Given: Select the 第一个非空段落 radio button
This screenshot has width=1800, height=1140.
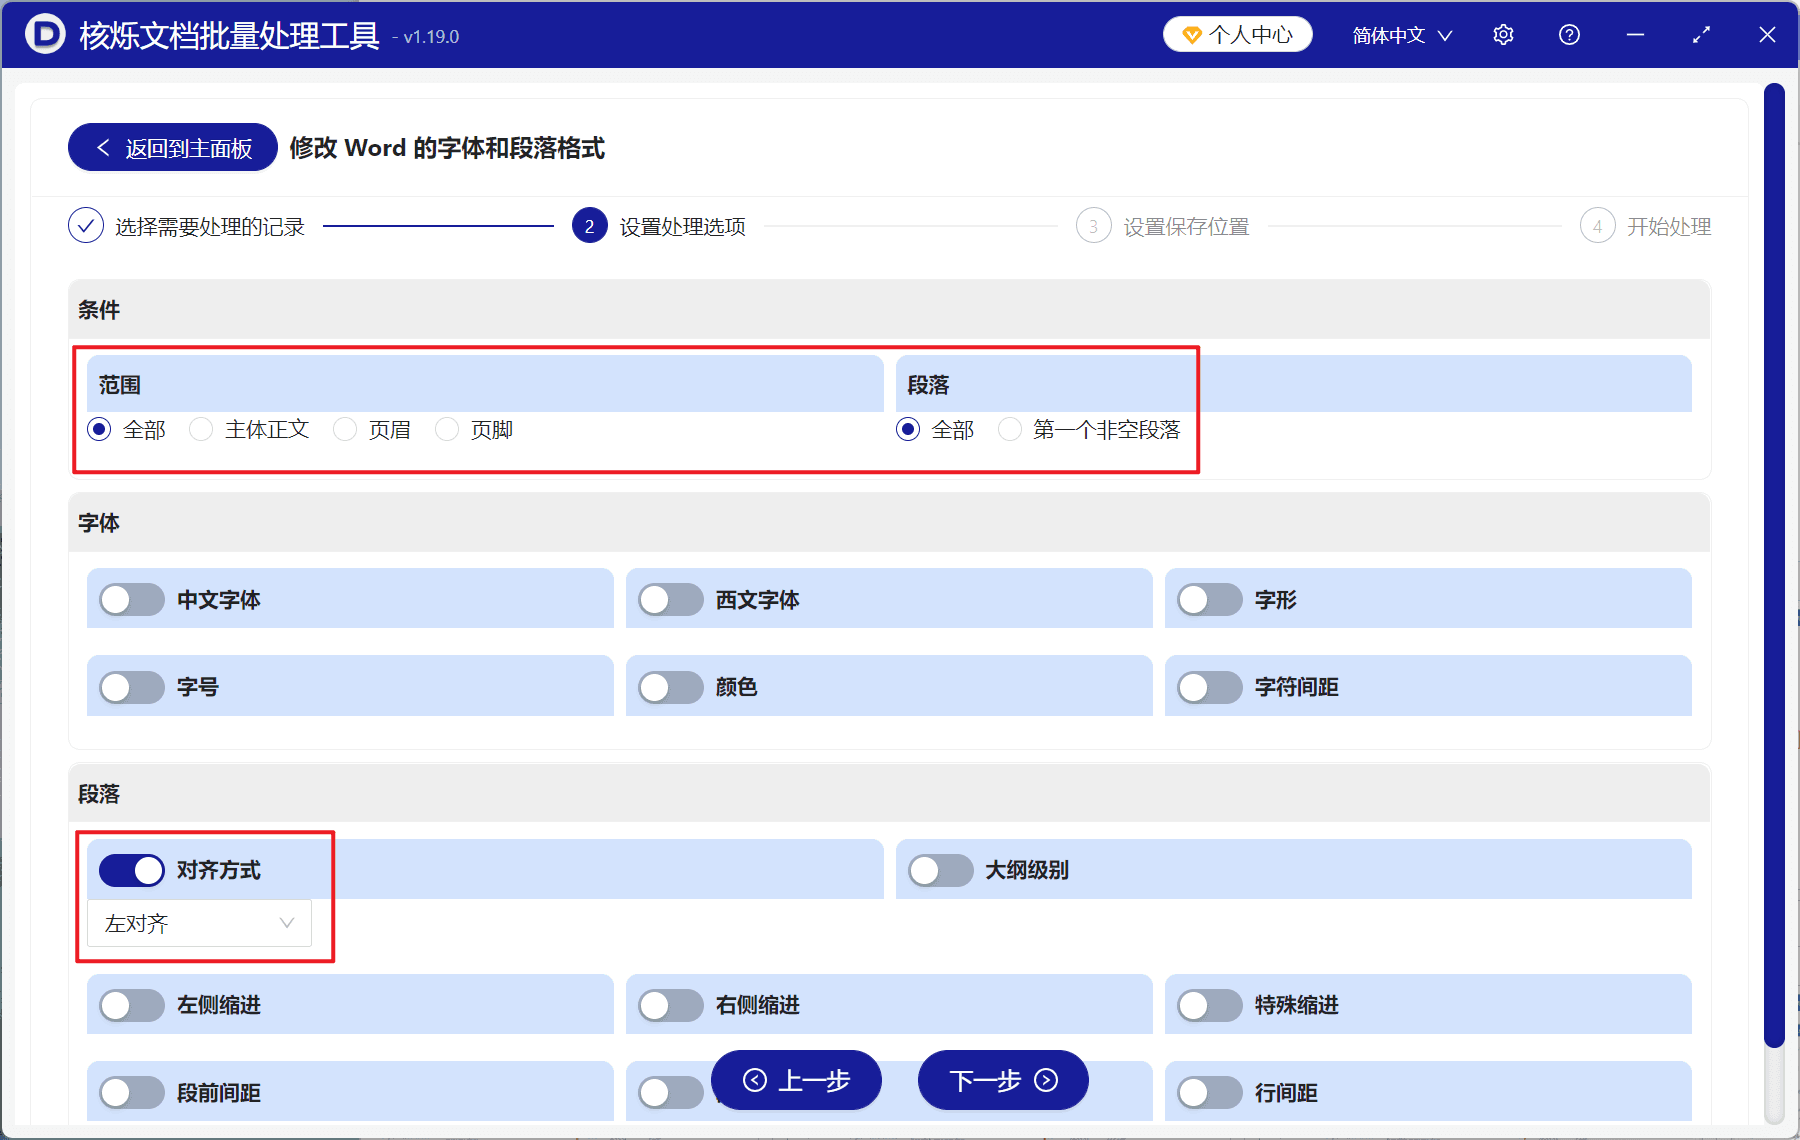Looking at the screenshot, I should coord(1010,429).
